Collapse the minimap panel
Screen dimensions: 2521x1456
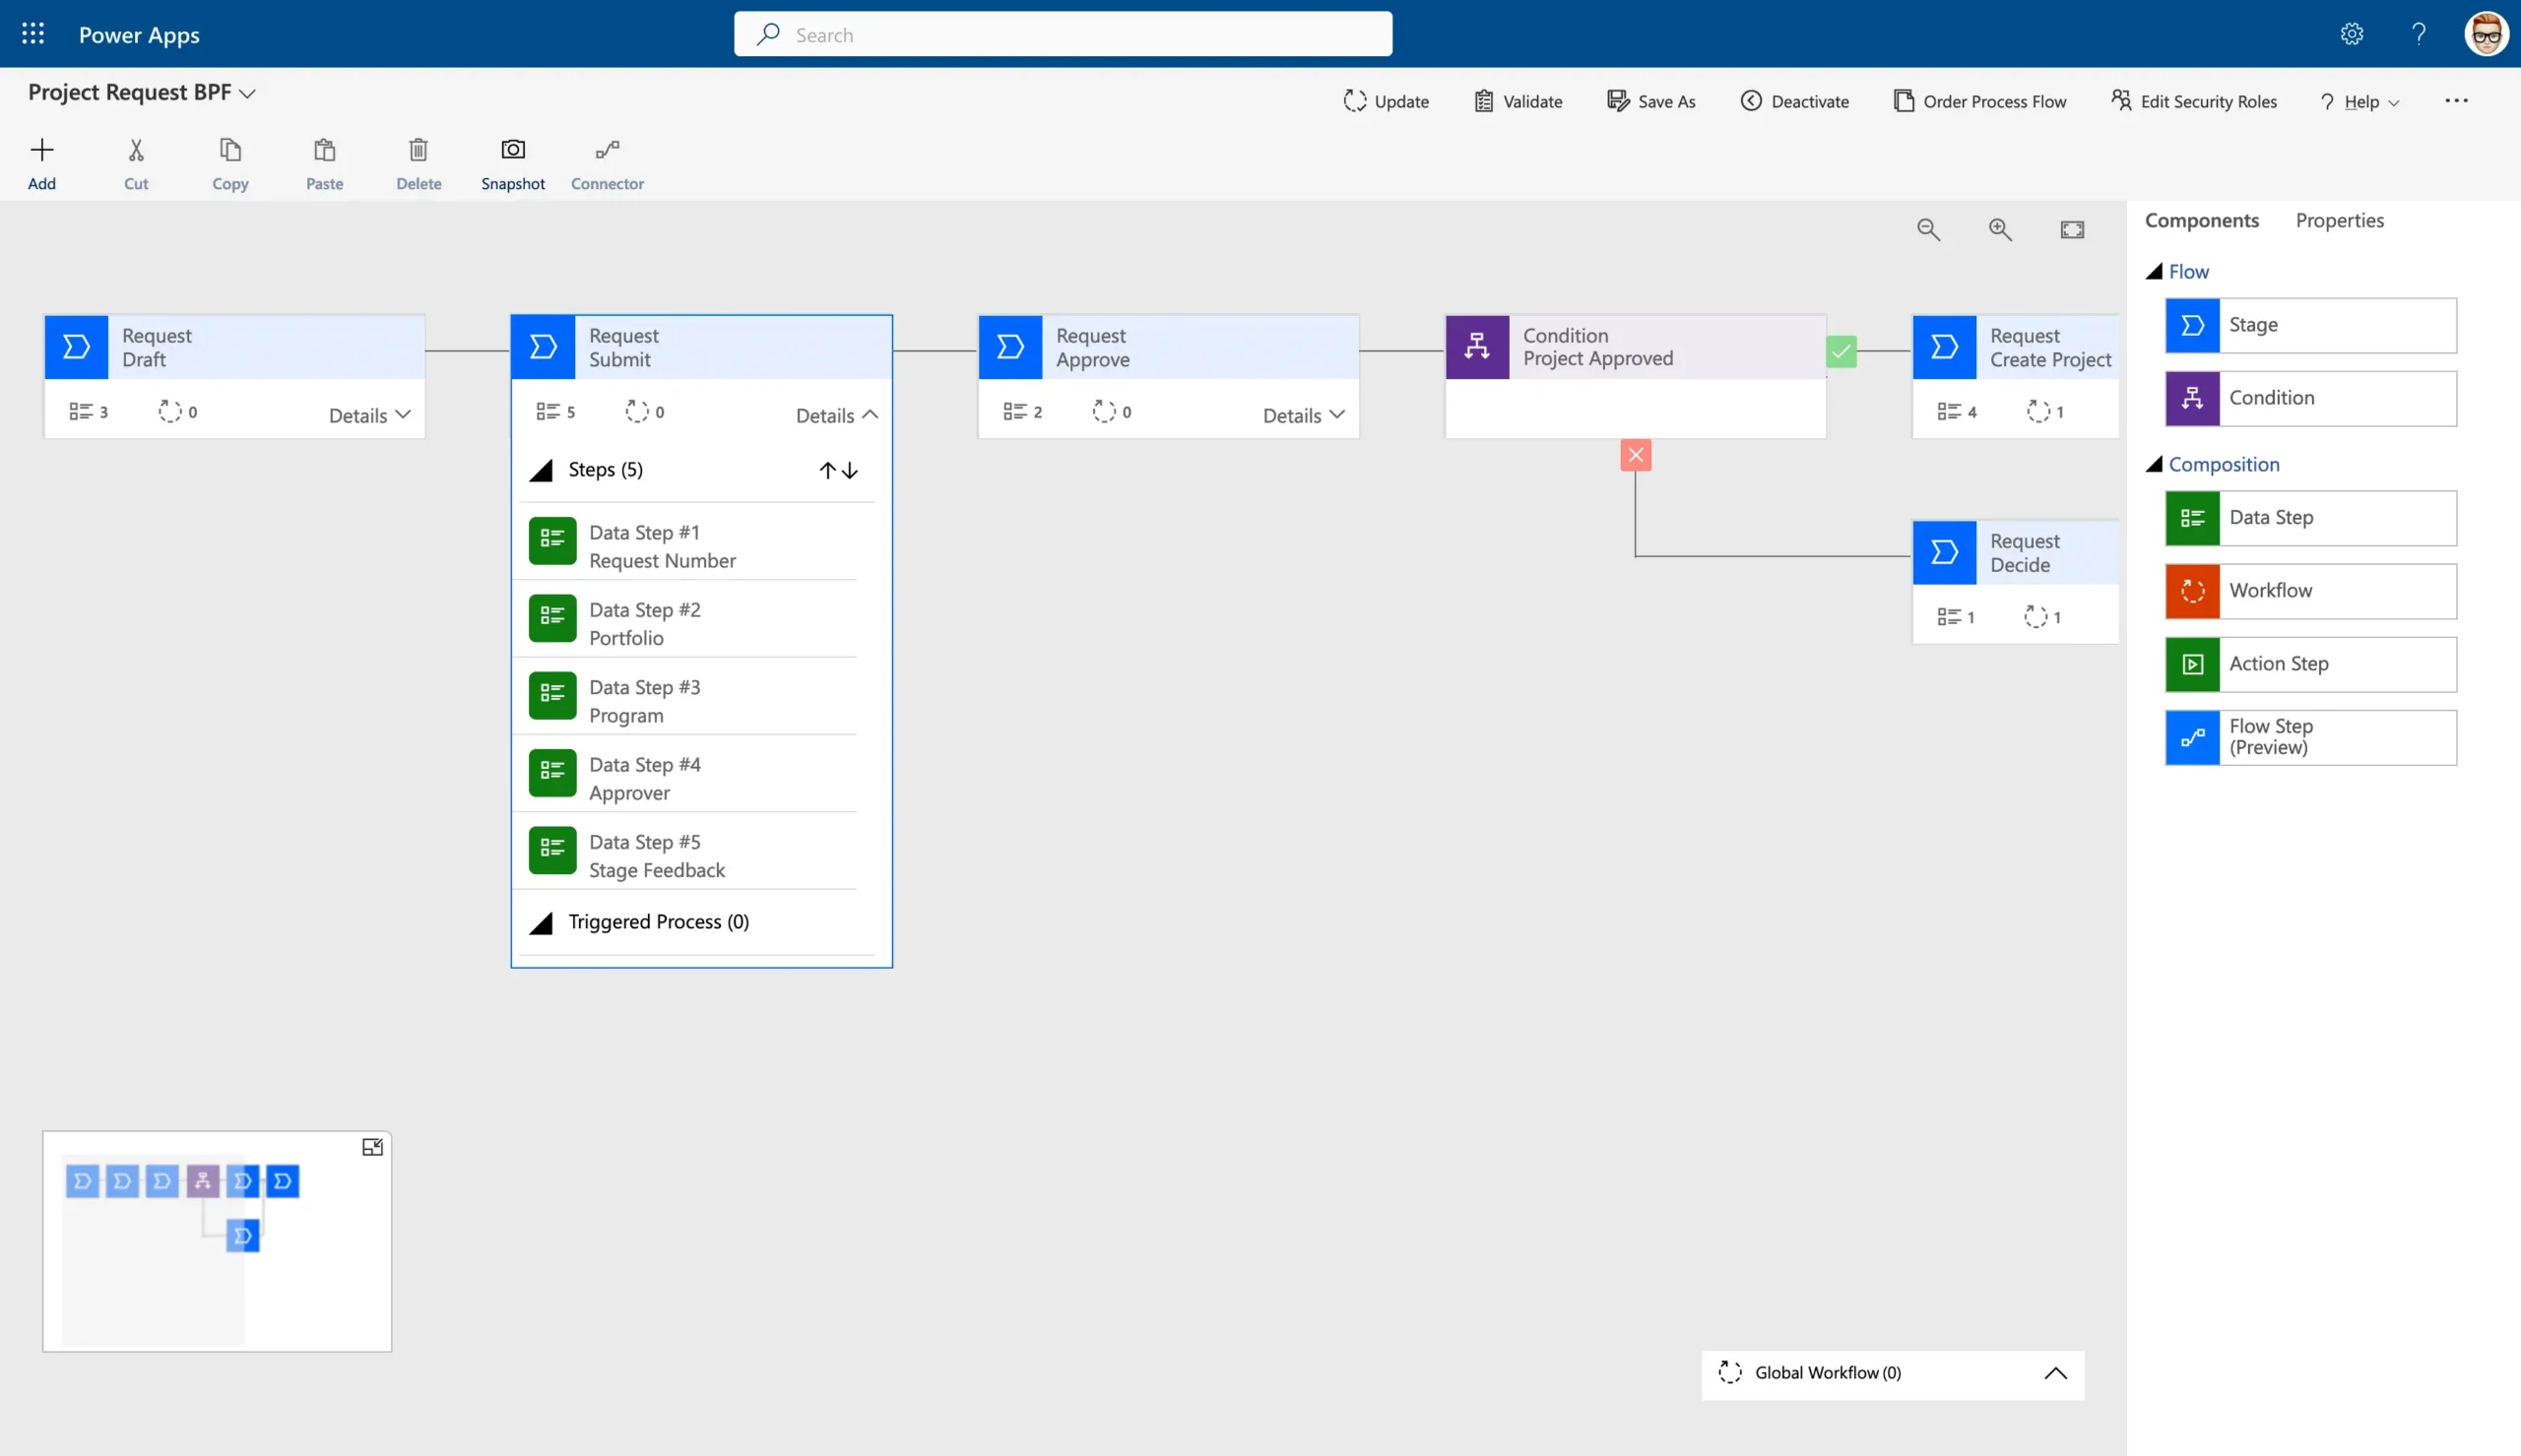point(372,1147)
